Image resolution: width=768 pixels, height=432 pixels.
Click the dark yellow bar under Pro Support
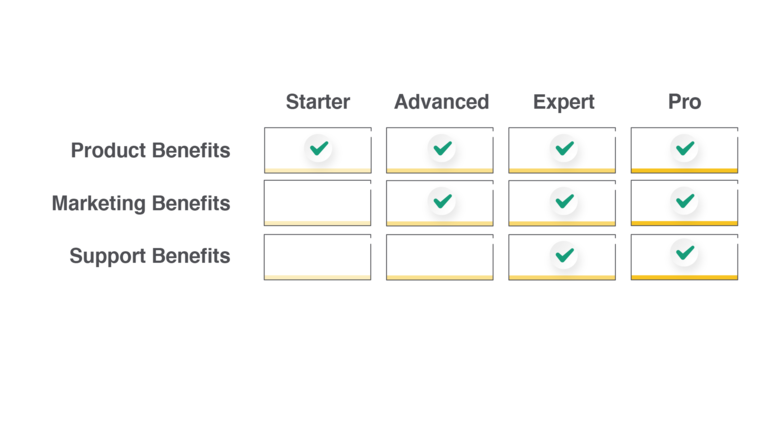coord(685,278)
